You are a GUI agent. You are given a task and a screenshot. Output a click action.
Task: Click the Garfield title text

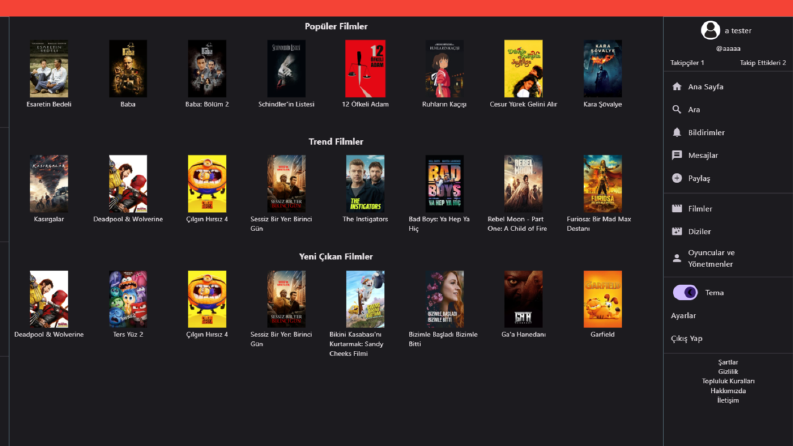point(602,334)
